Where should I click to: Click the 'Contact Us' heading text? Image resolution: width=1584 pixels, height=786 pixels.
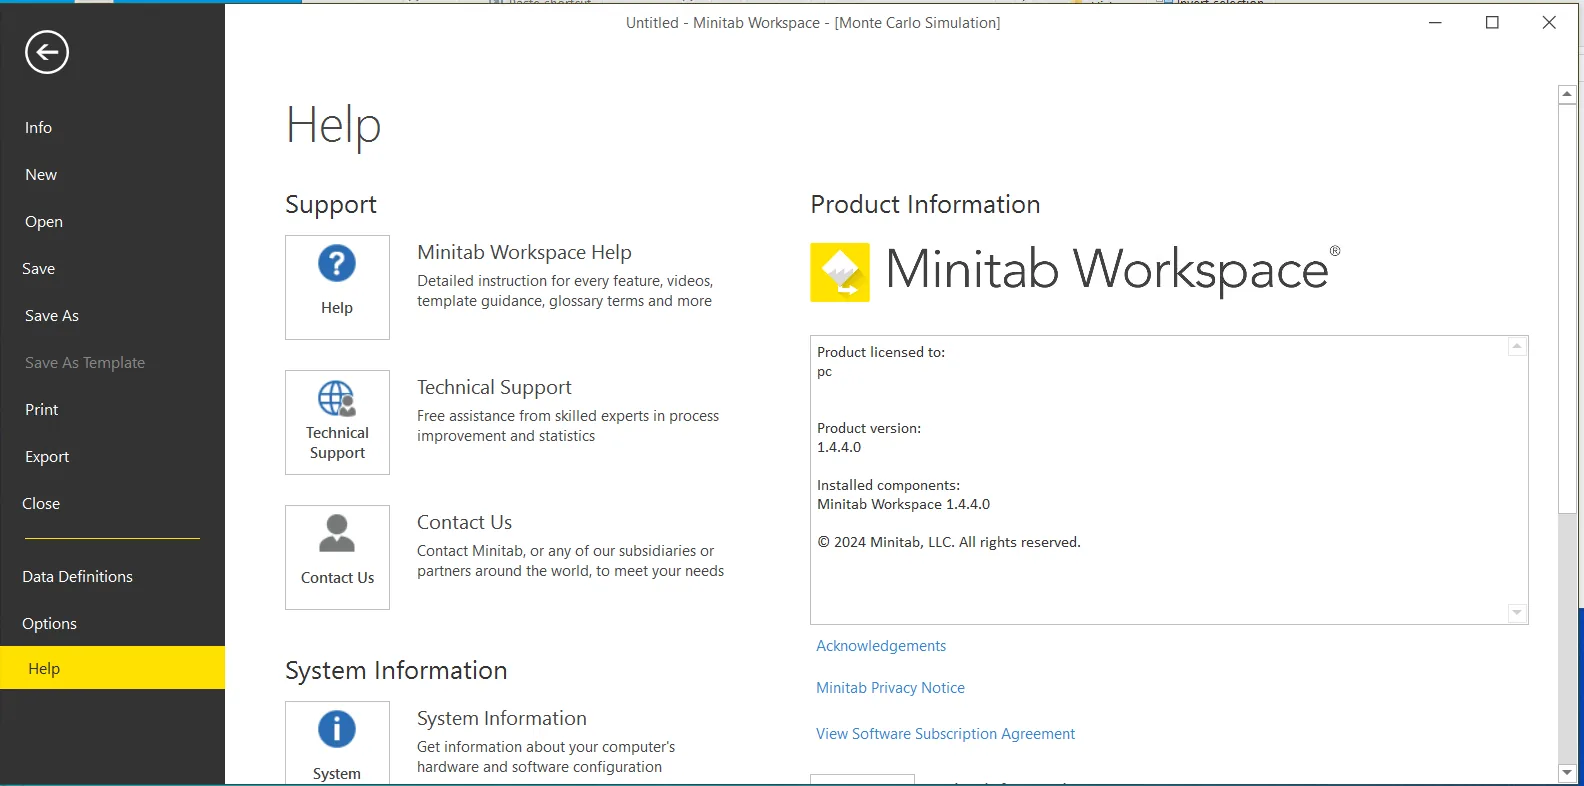(x=464, y=522)
